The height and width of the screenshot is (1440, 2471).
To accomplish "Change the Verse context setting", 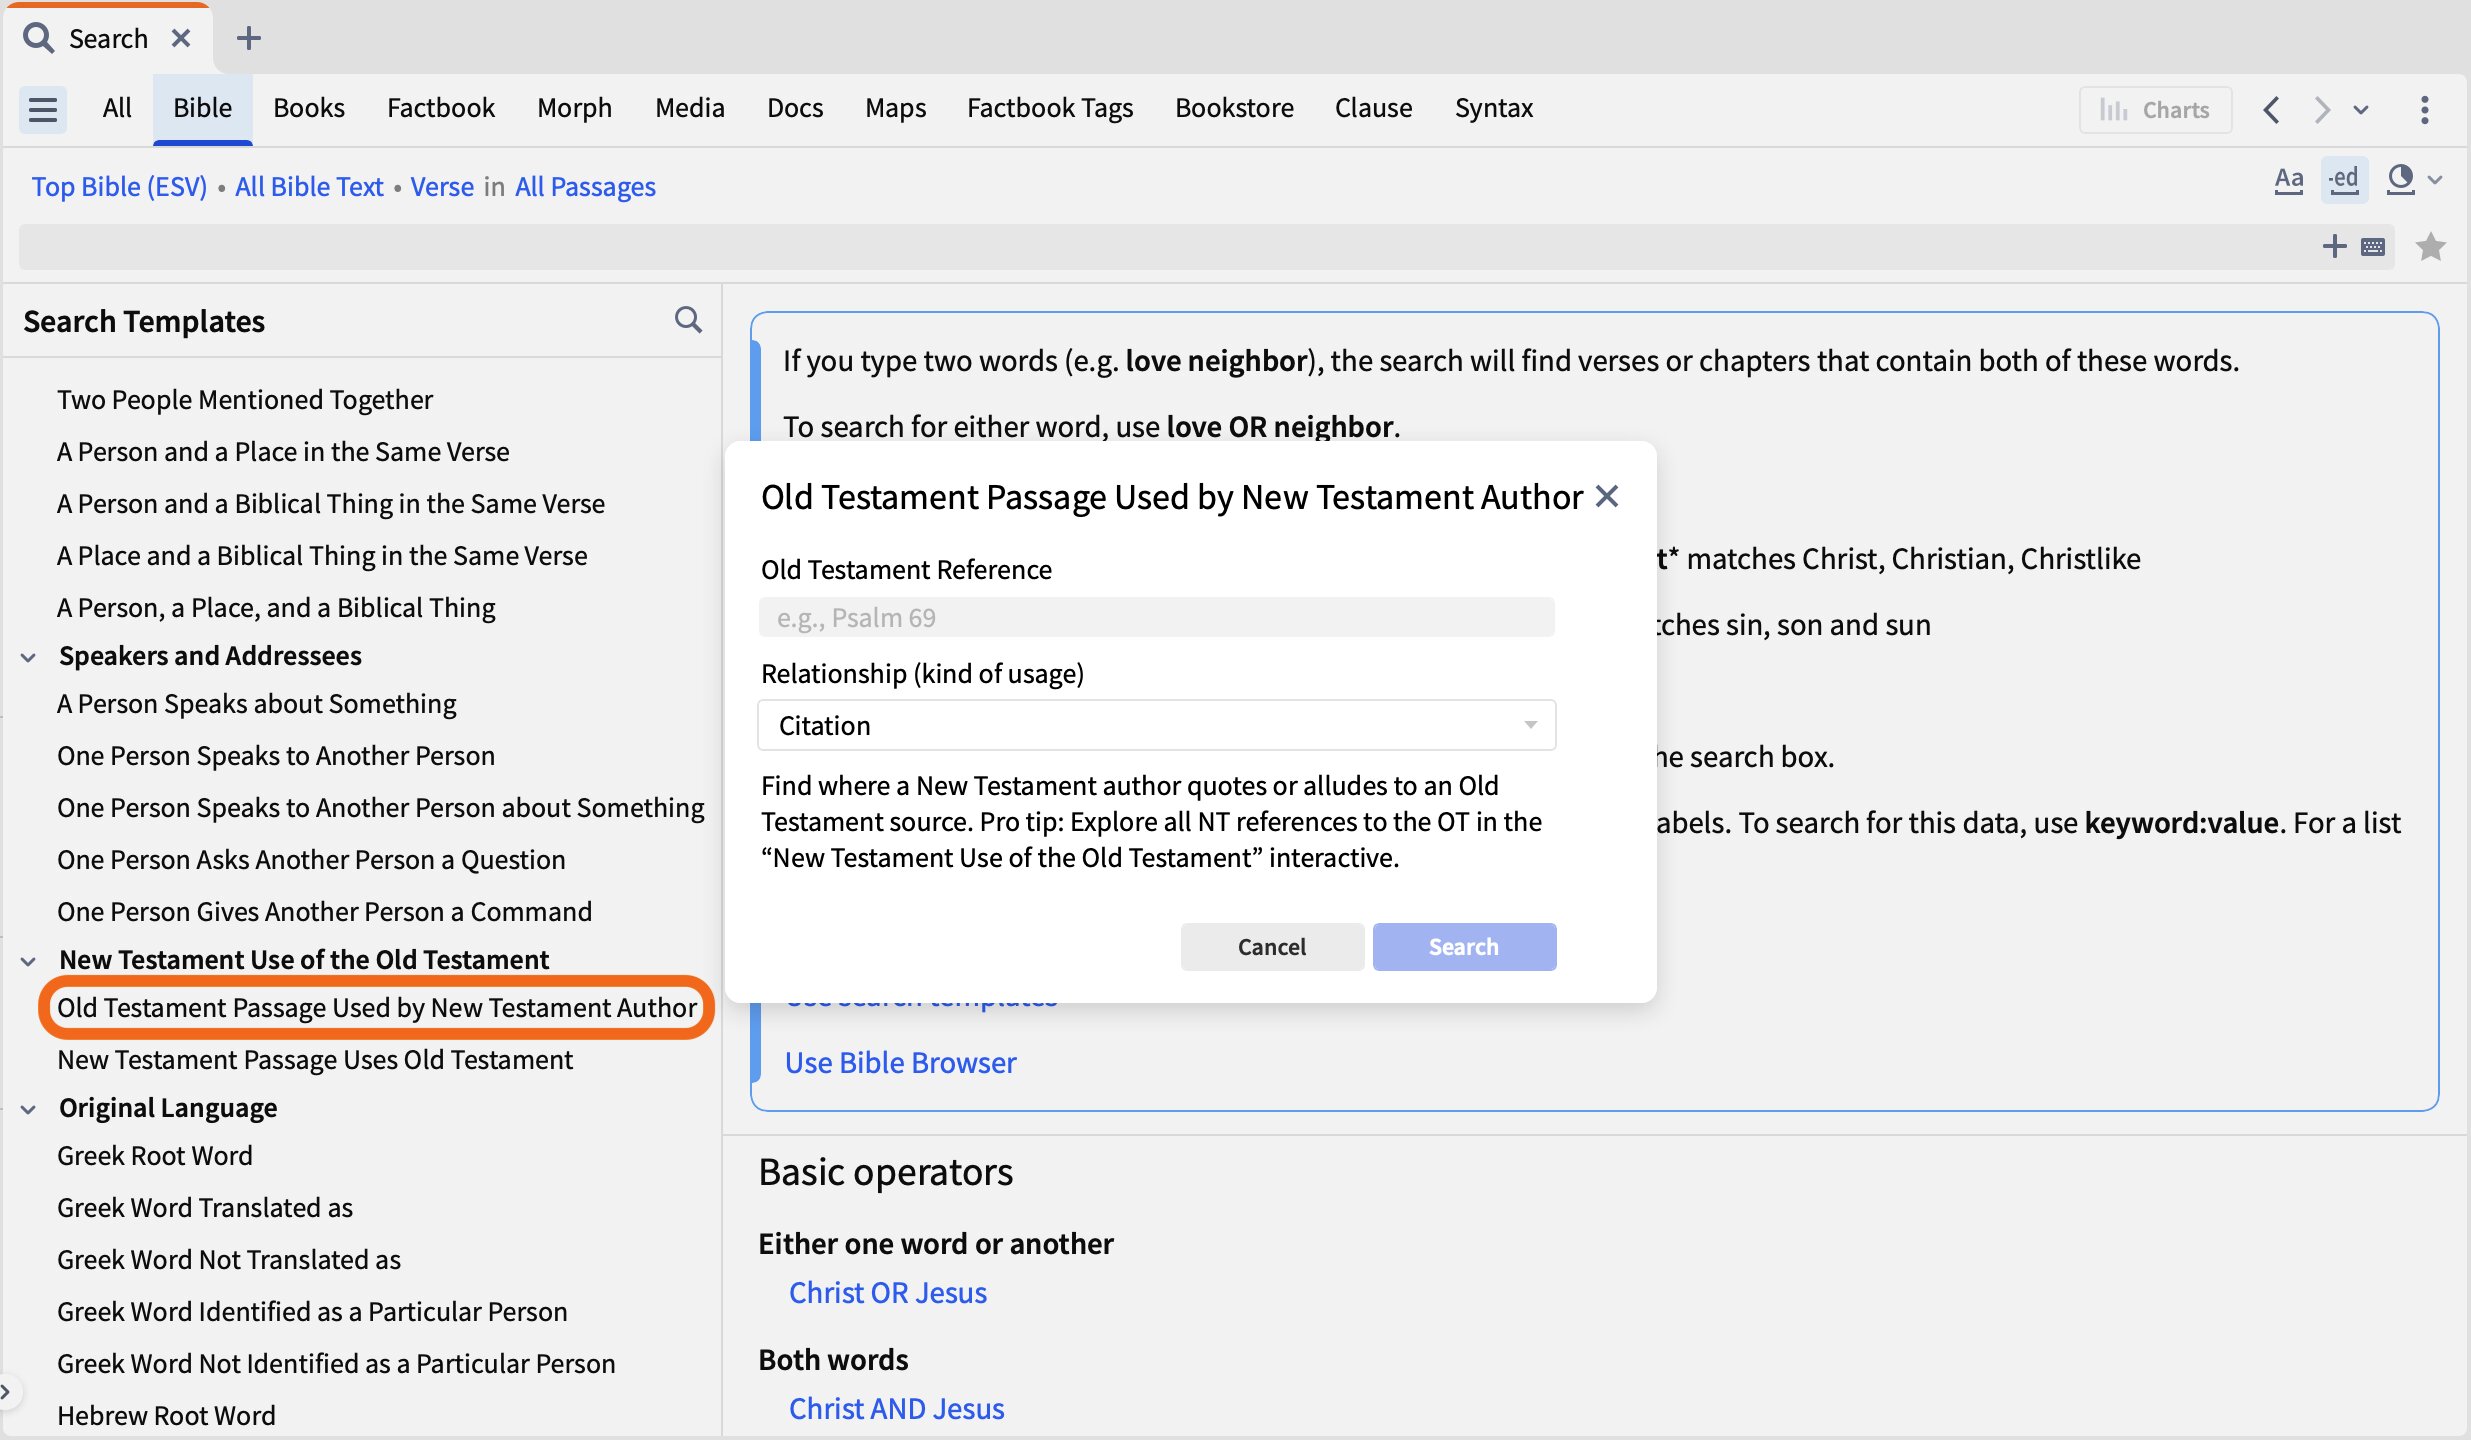I will pos(442,187).
